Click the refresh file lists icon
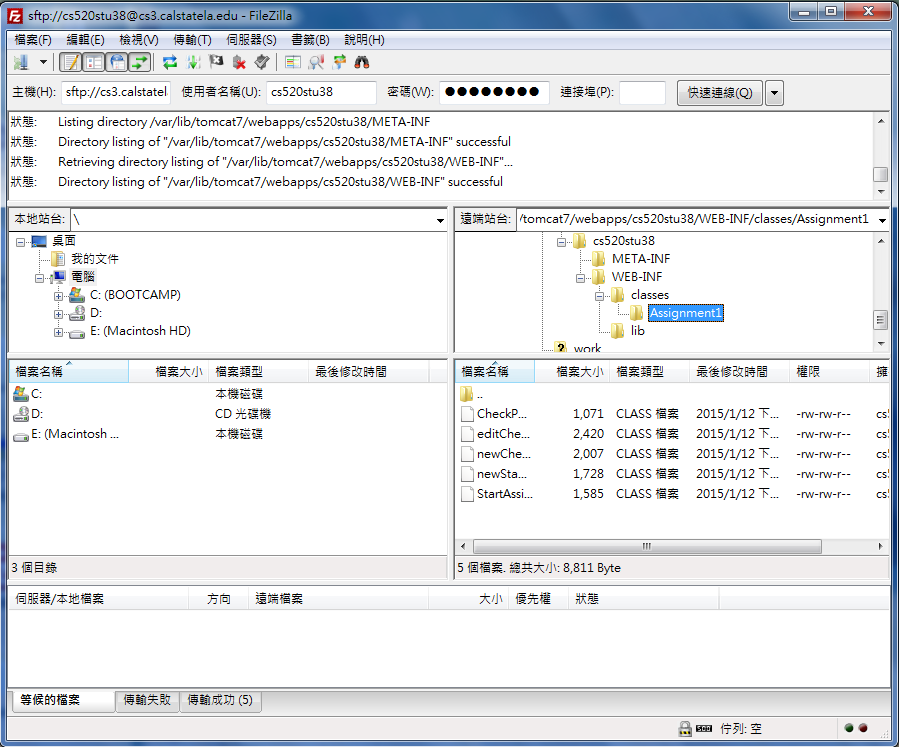The height and width of the screenshot is (747, 899). pyautogui.click(x=170, y=62)
